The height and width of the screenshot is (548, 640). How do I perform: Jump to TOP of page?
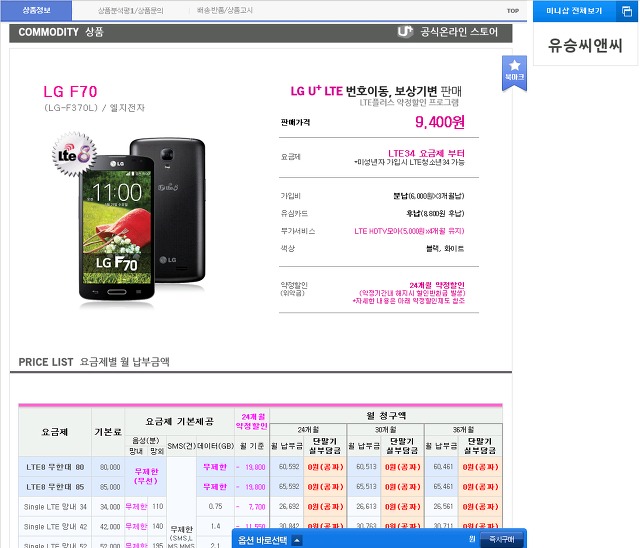(513, 11)
